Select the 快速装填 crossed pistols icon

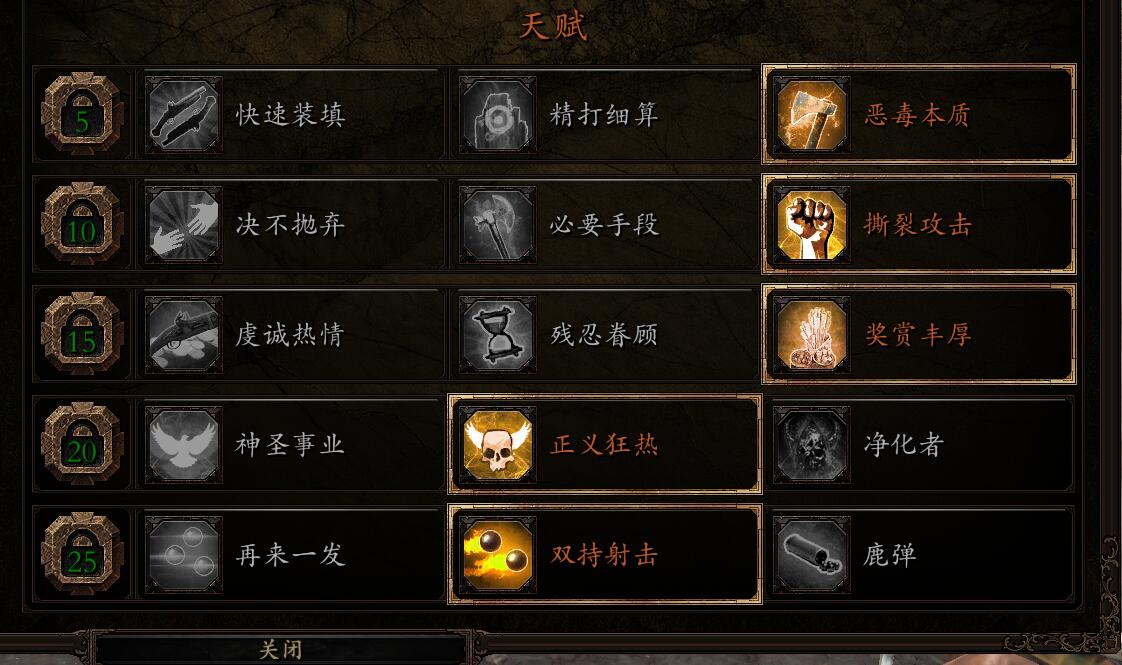point(183,114)
